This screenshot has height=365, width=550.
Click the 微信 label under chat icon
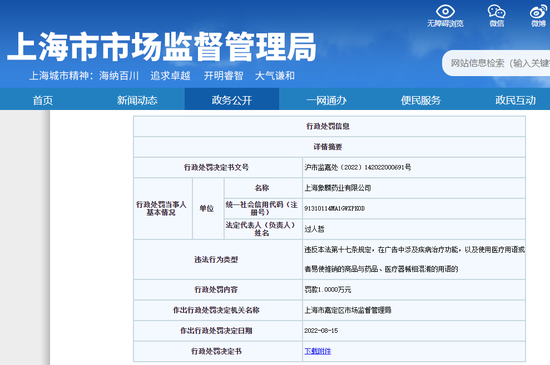coord(497,23)
